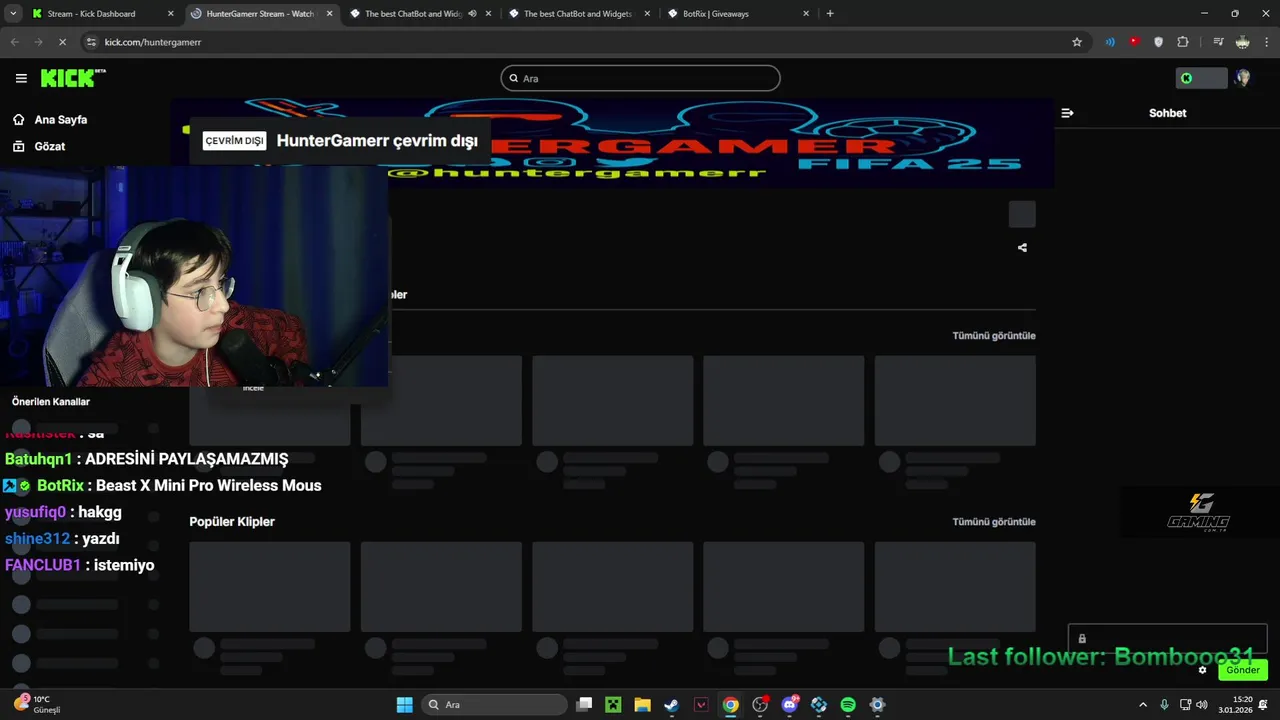
Task: Click the Popüler Klipler heading
Action: pyautogui.click(x=232, y=522)
